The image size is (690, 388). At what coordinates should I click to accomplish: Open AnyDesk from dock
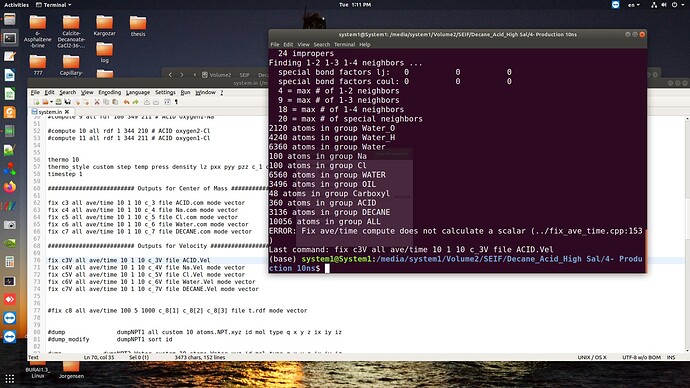10,299
